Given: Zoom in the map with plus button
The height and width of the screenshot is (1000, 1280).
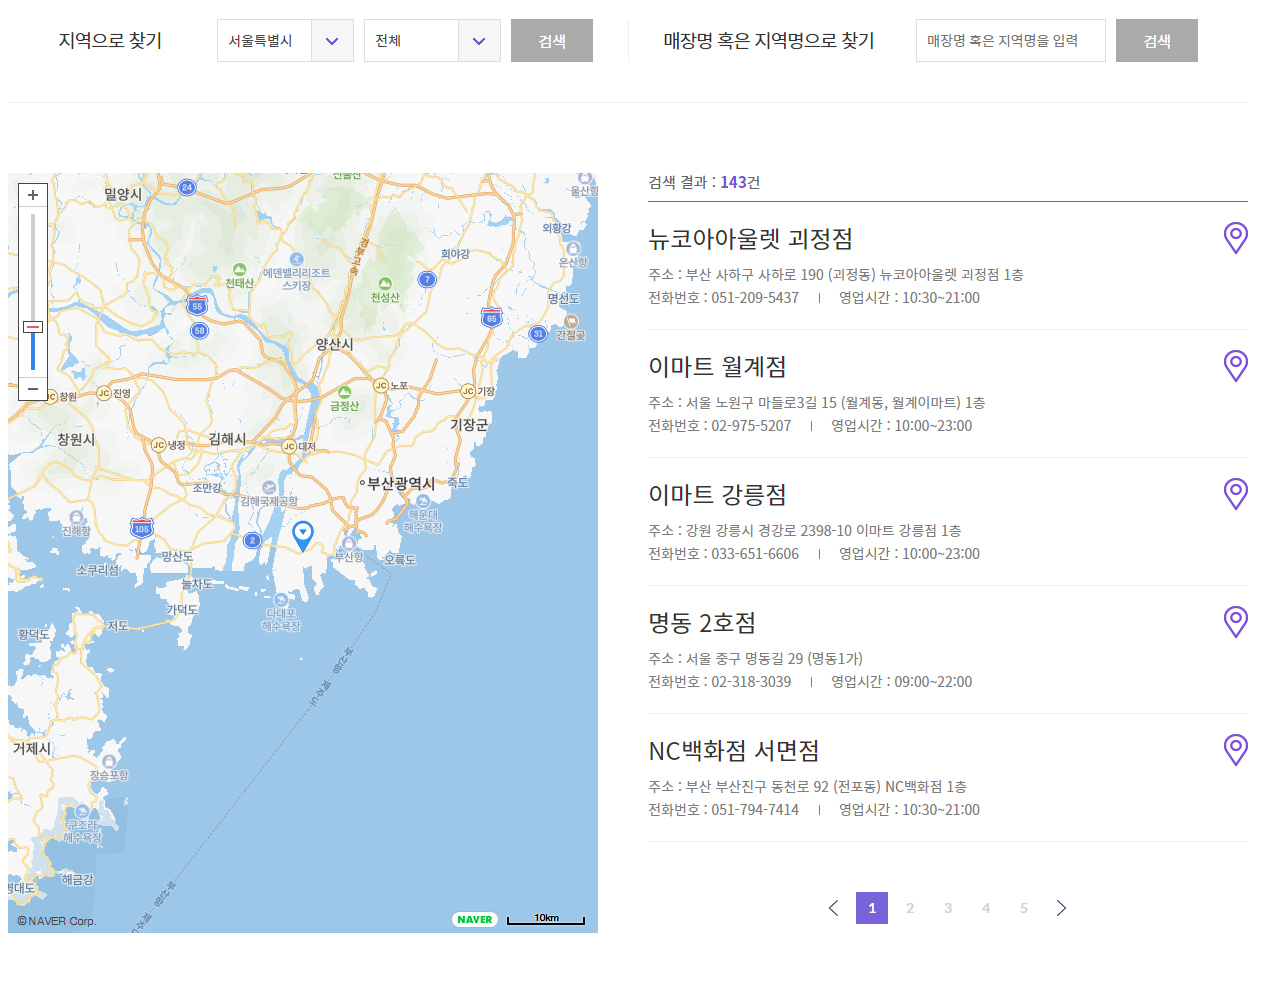Looking at the screenshot, I should [x=33, y=196].
